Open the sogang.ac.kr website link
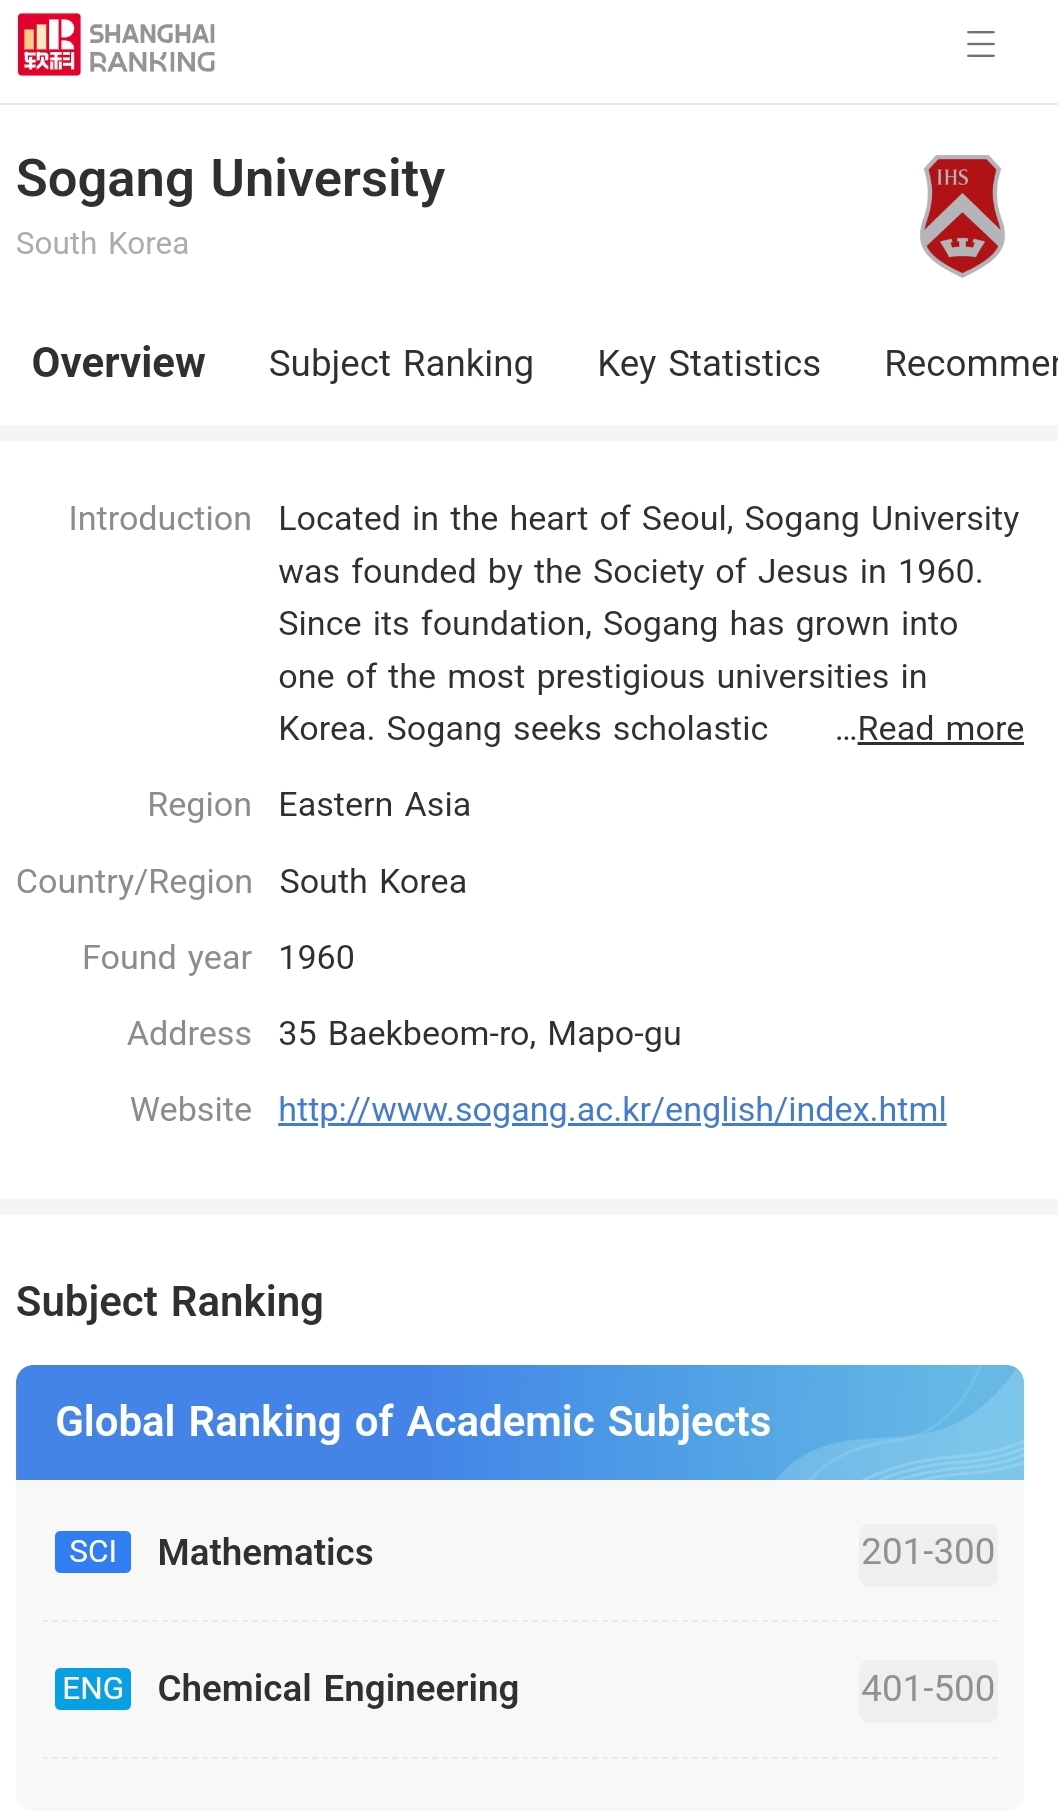This screenshot has width=1058, height=1811. click(x=612, y=1109)
